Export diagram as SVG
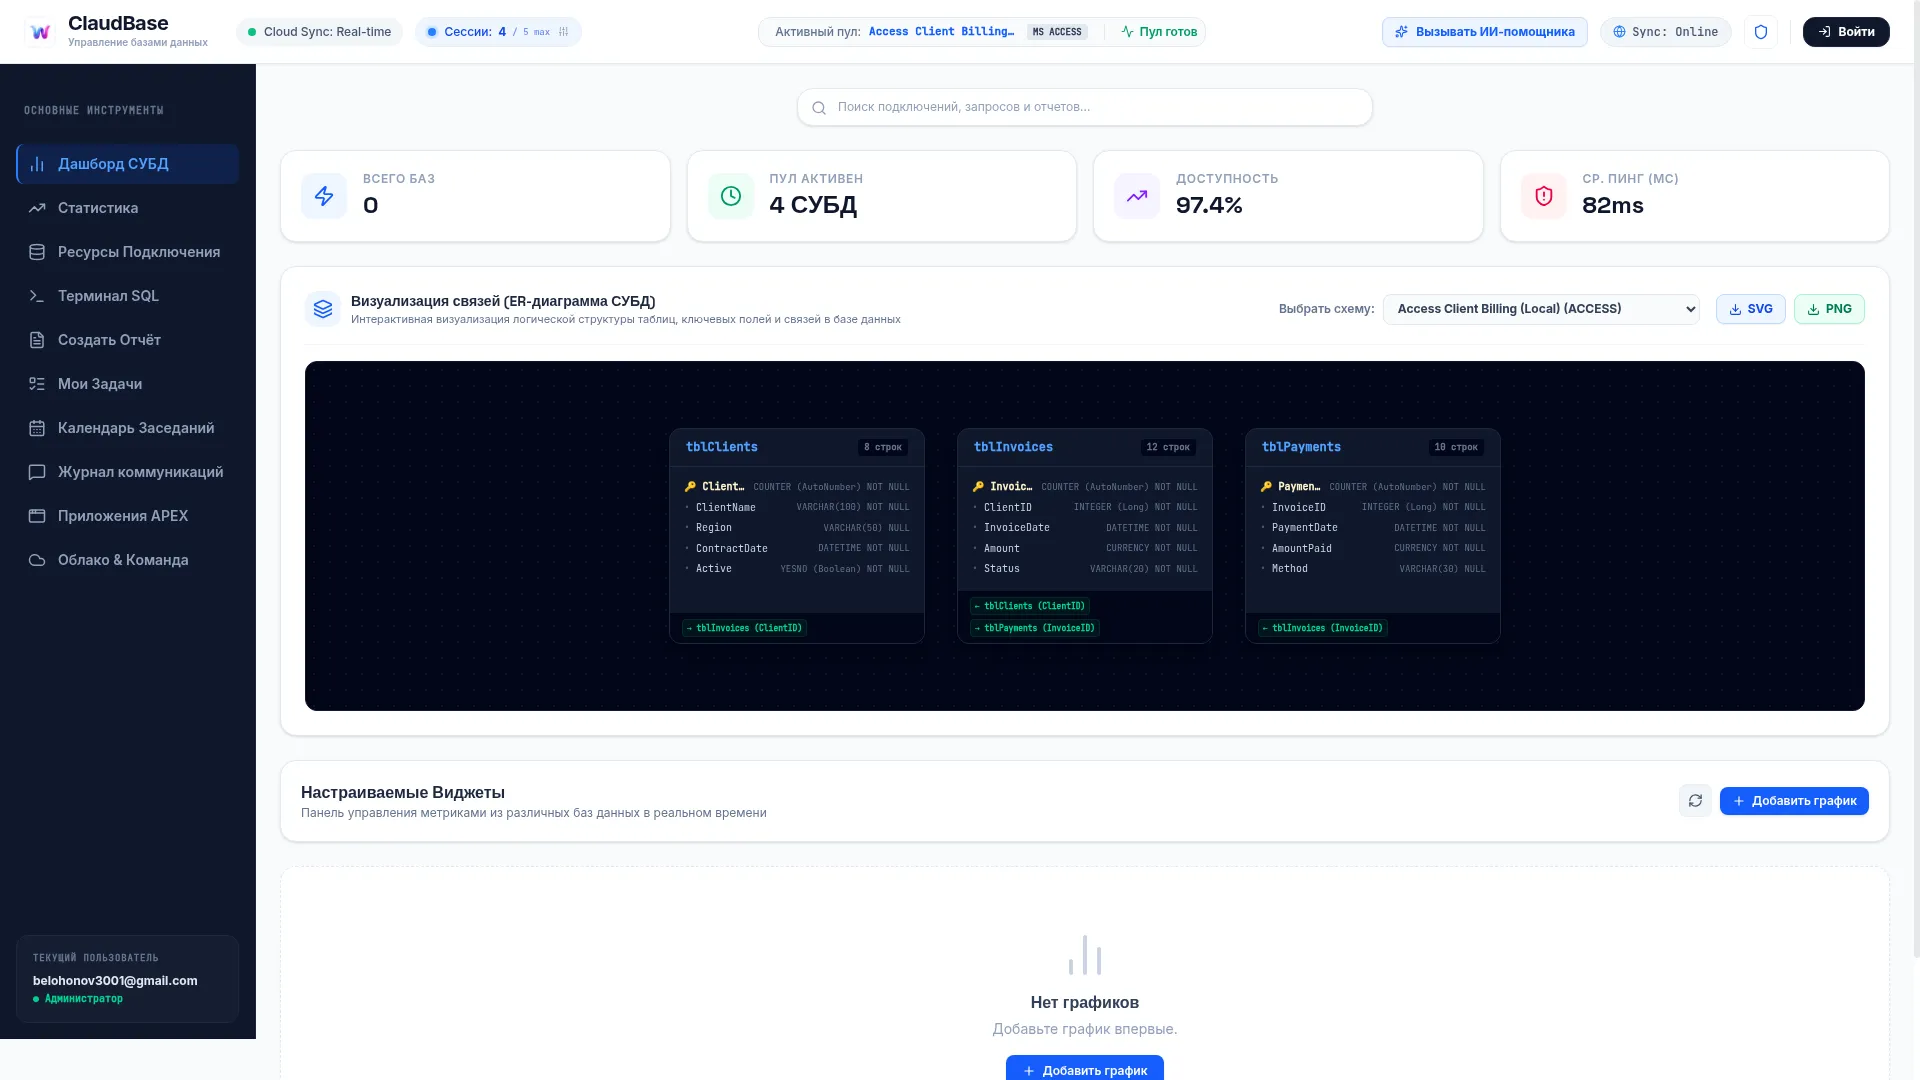1920x1080 pixels. 1750,309
